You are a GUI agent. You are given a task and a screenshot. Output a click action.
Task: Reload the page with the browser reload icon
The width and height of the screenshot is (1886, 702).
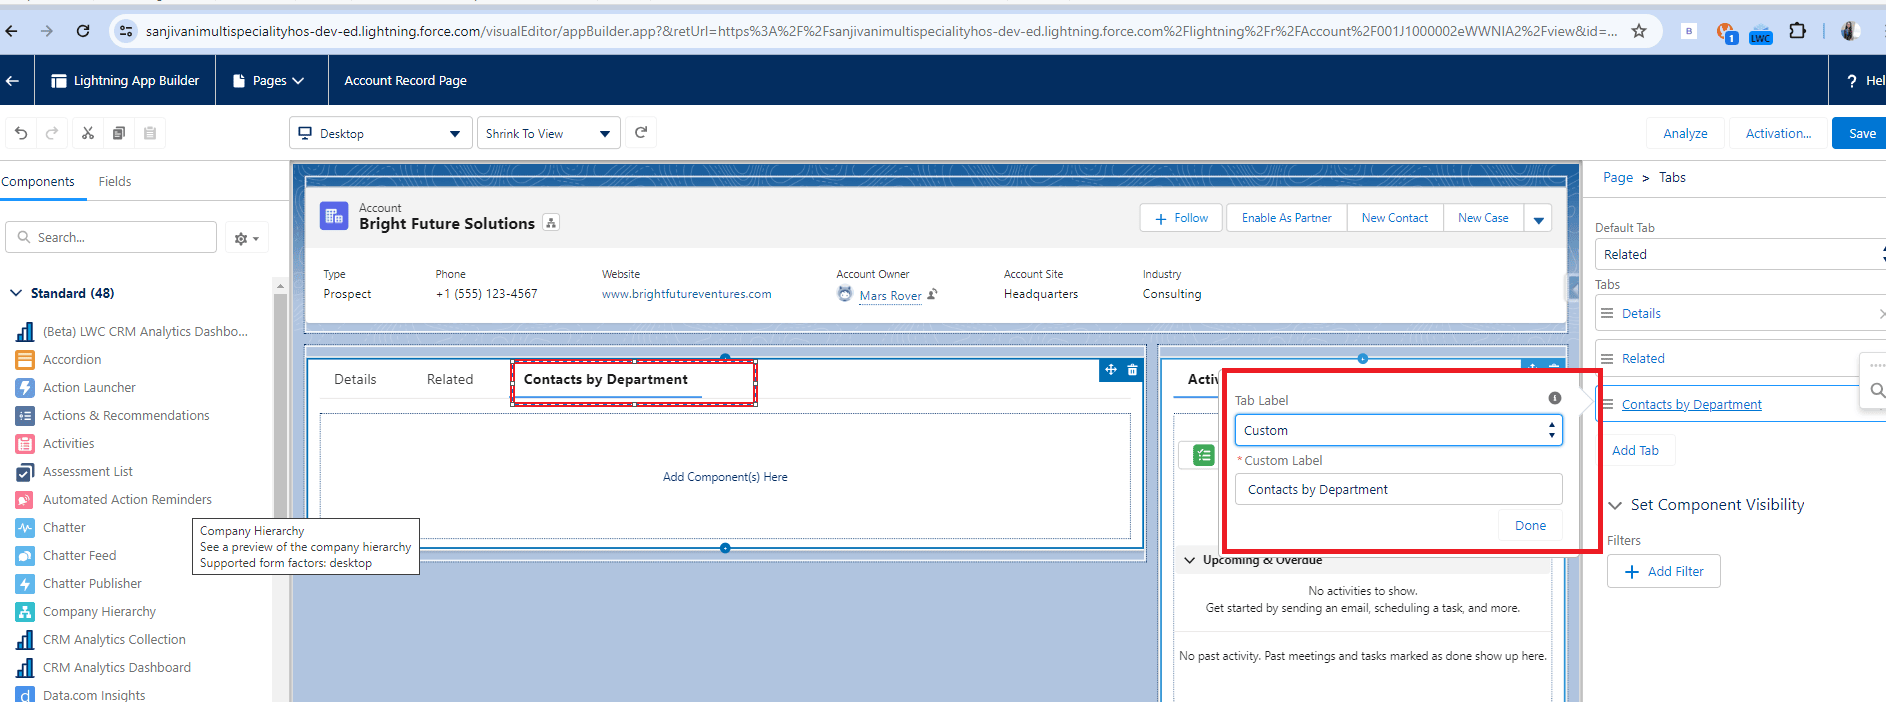pyautogui.click(x=83, y=31)
